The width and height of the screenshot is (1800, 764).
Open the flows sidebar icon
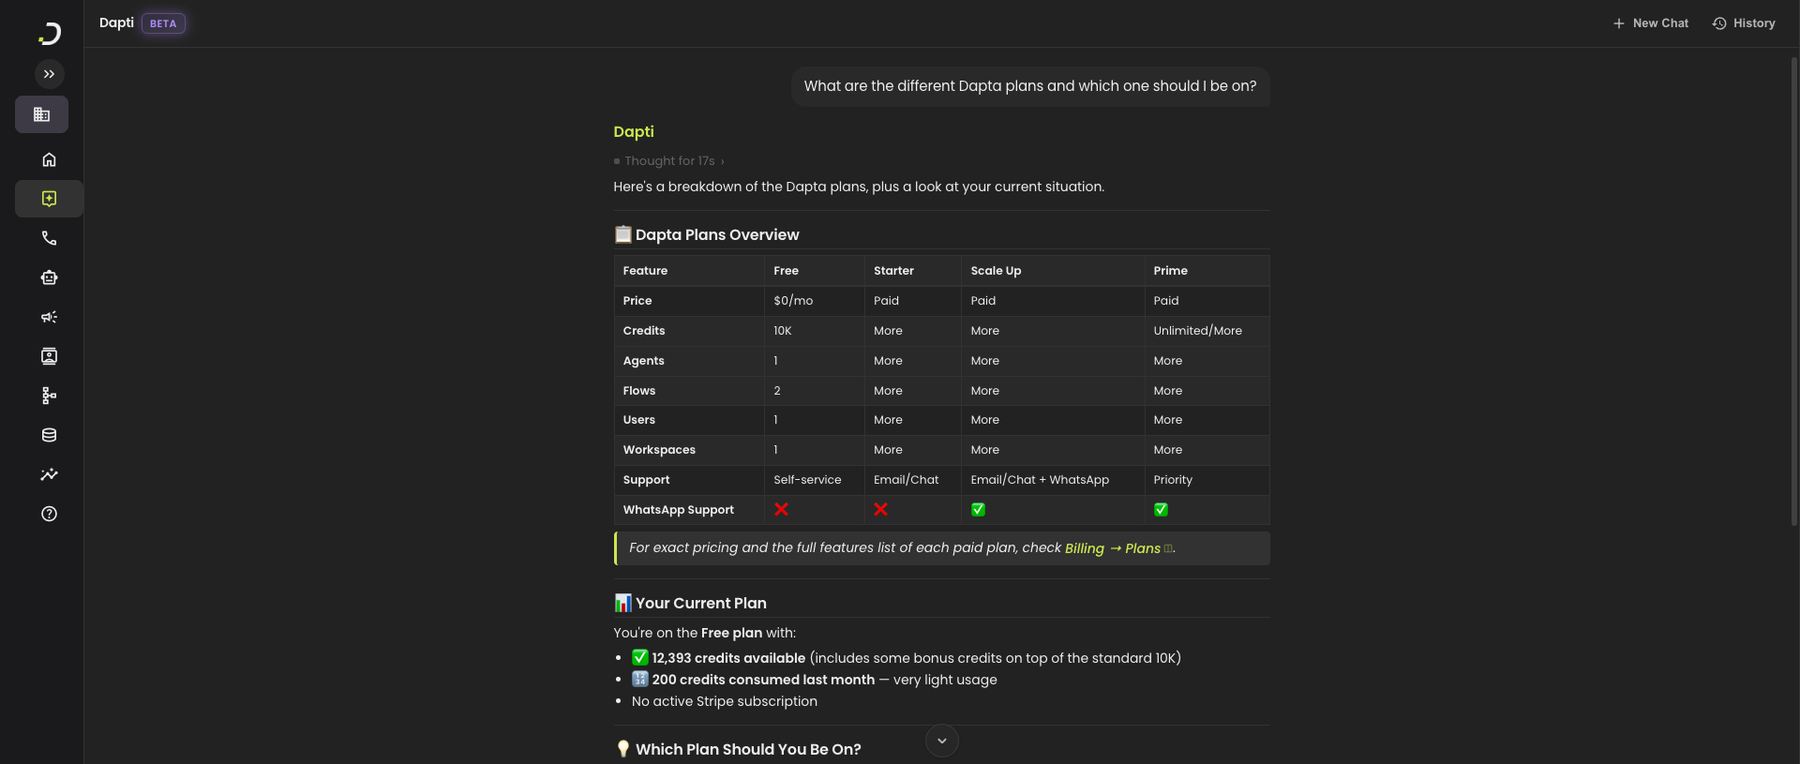[x=49, y=396]
